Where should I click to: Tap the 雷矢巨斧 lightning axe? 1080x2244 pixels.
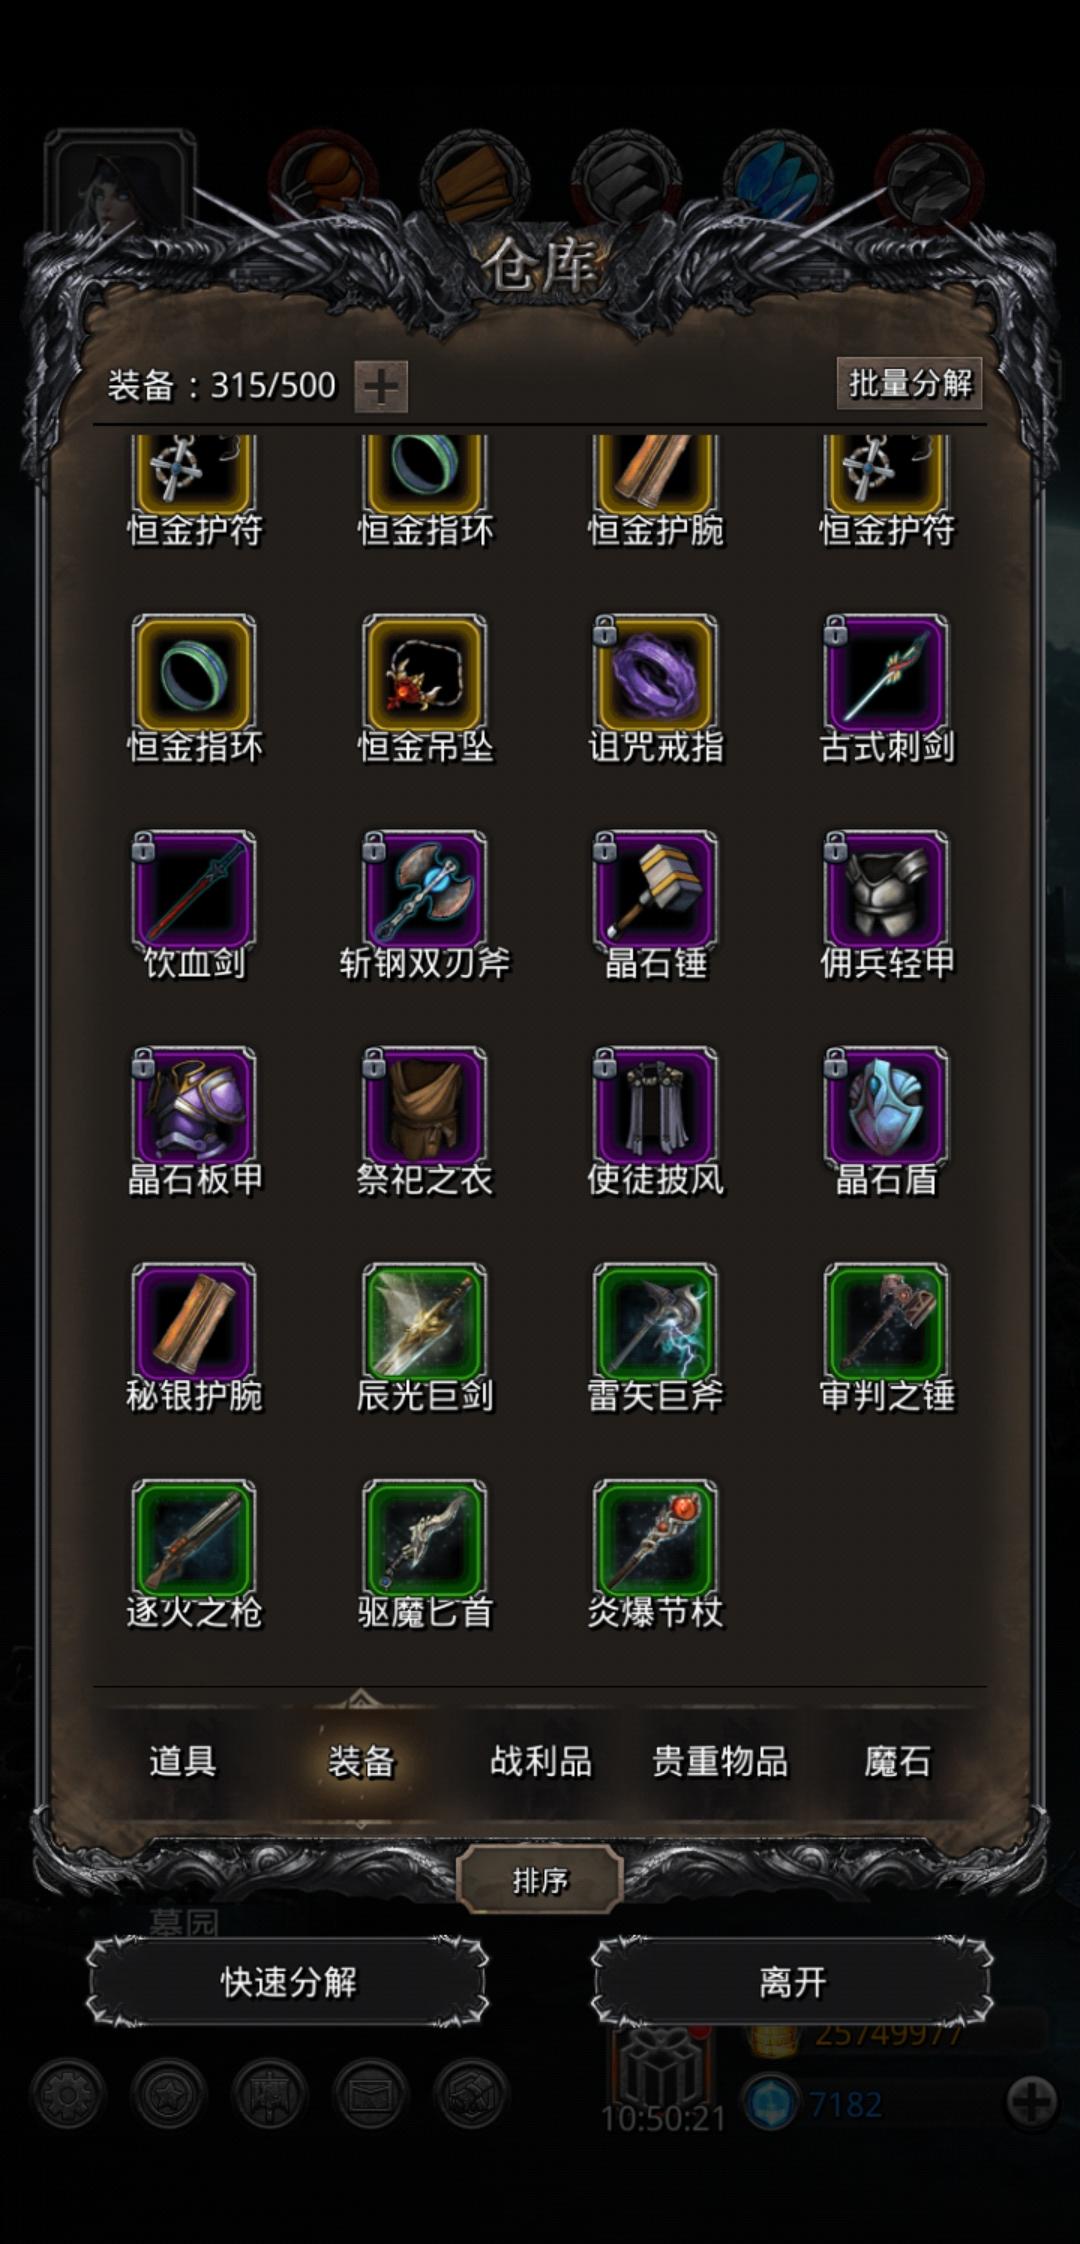[x=655, y=1324]
